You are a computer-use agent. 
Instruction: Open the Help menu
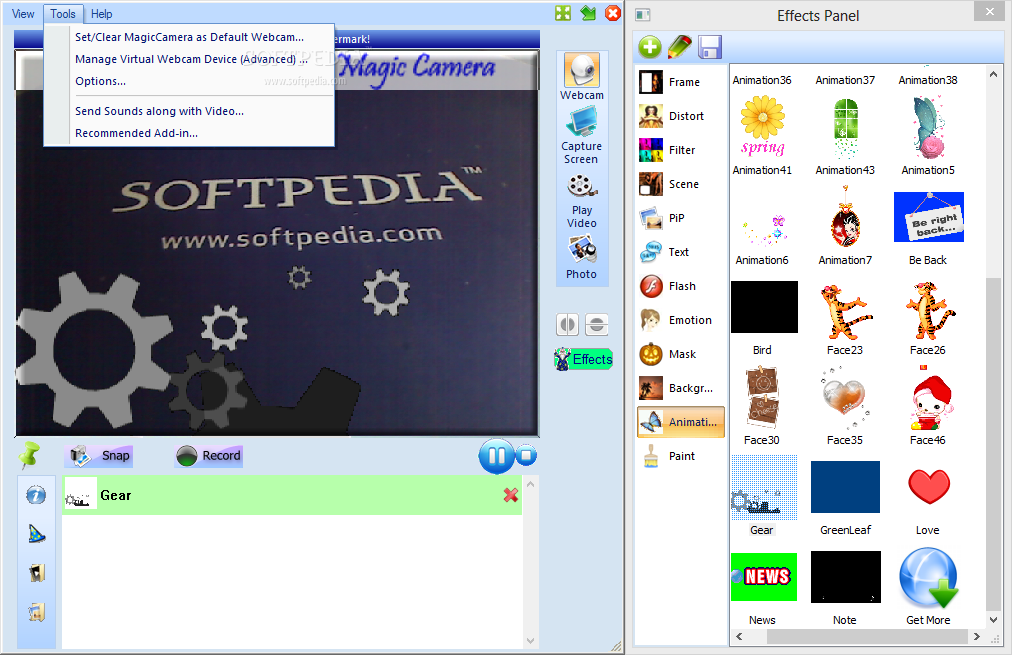[x=101, y=14]
